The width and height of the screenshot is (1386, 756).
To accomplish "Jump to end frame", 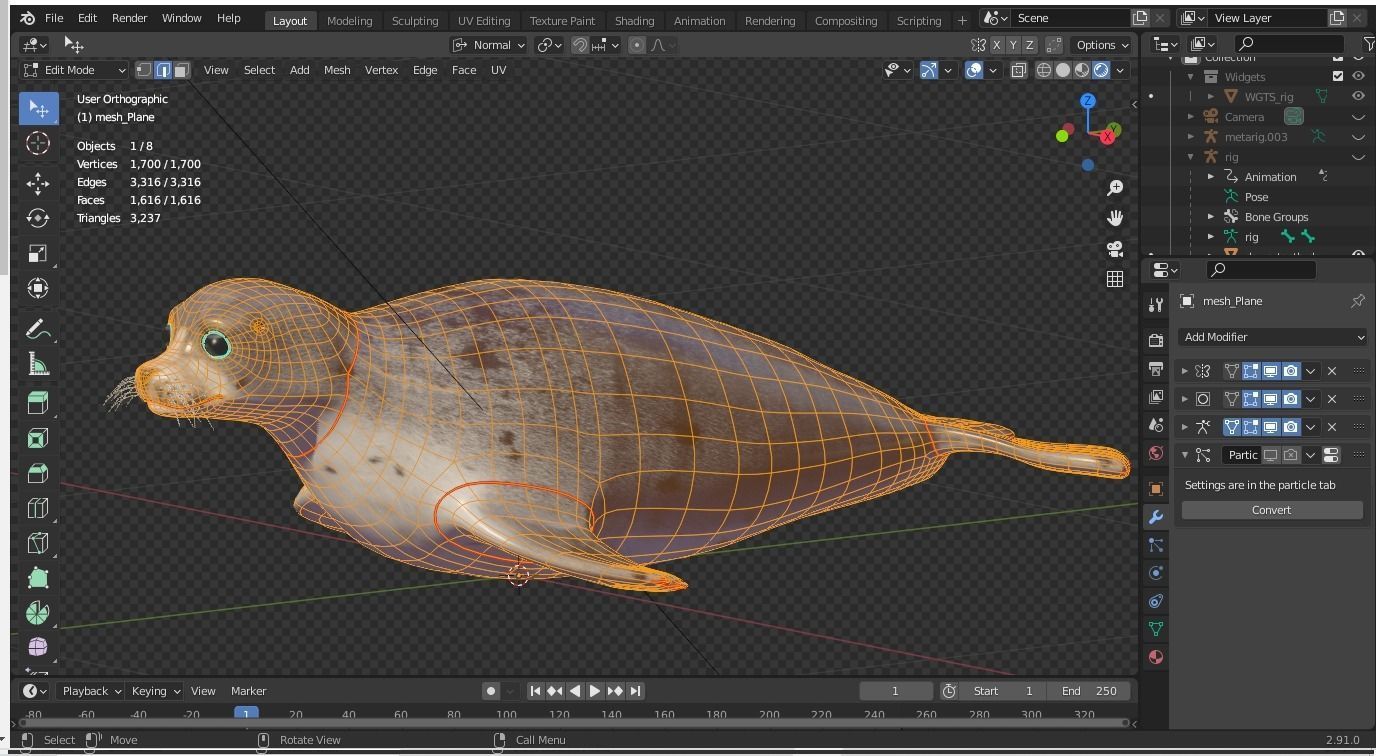I will [634, 691].
